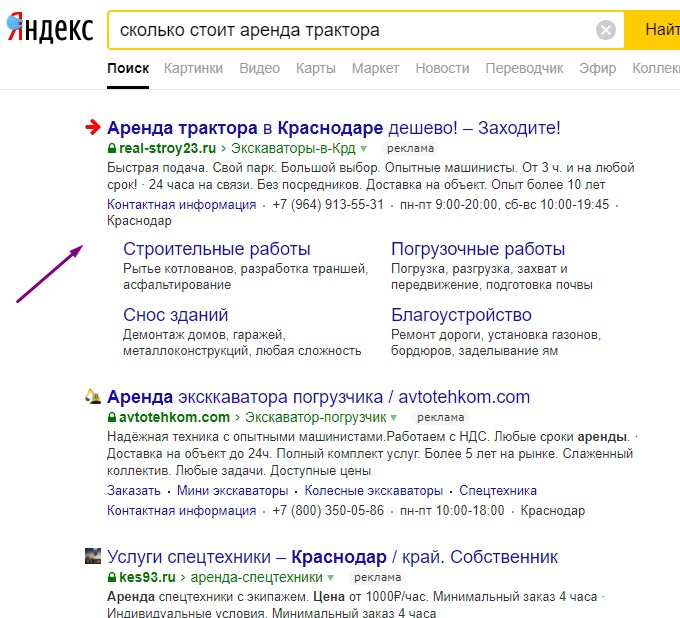The height and width of the screenshot is (618, 680).
Task: Click the hours 'пн-пт 10:00-18:00'
Action: (x=452, y=510)
